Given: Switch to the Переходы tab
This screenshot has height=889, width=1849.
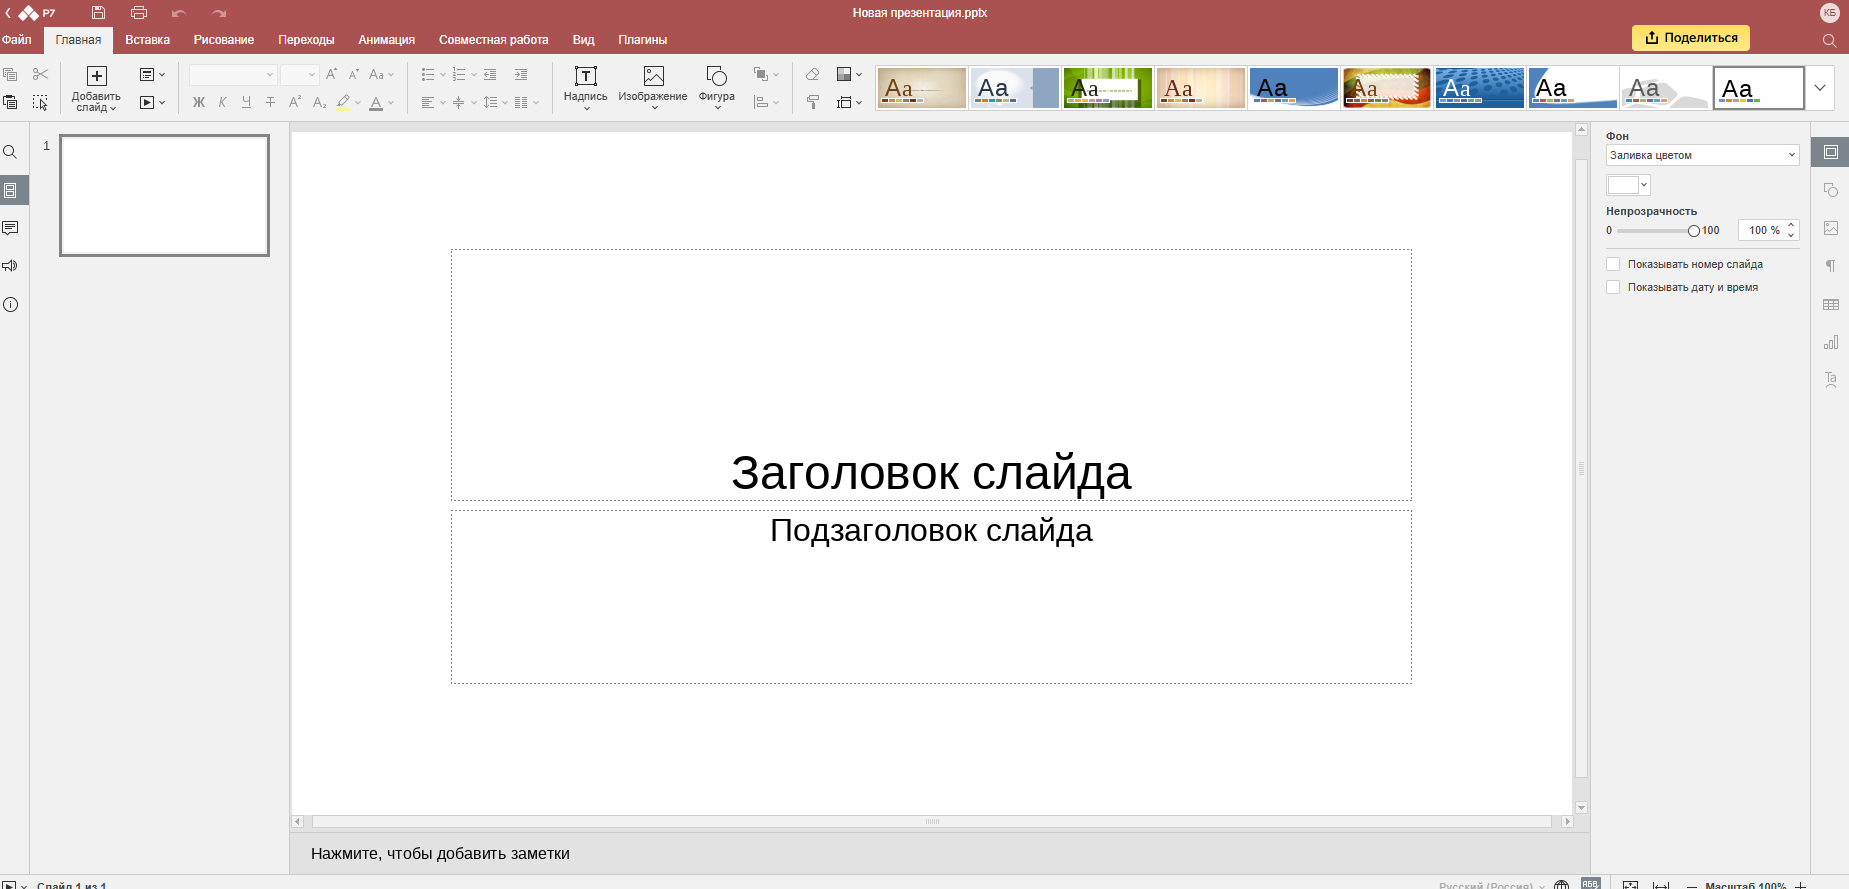Looking at the screenshot, I should tap(306, 40).
